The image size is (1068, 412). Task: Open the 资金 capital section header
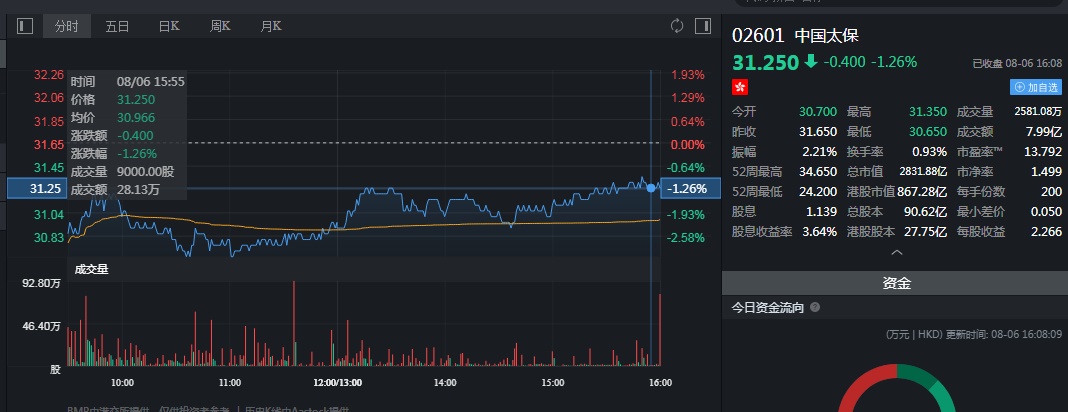pyautogui.click(x=896, y=283)
